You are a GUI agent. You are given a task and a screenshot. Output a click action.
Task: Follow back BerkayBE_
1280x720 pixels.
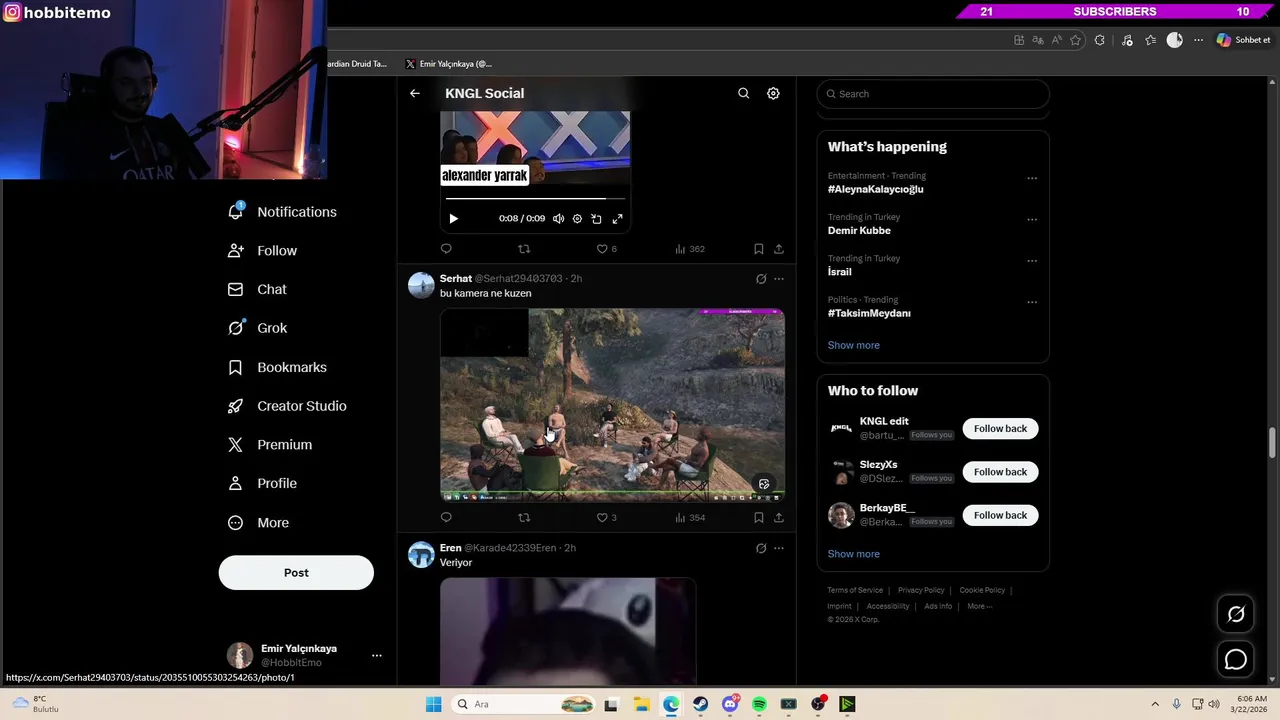(1000, 515)
